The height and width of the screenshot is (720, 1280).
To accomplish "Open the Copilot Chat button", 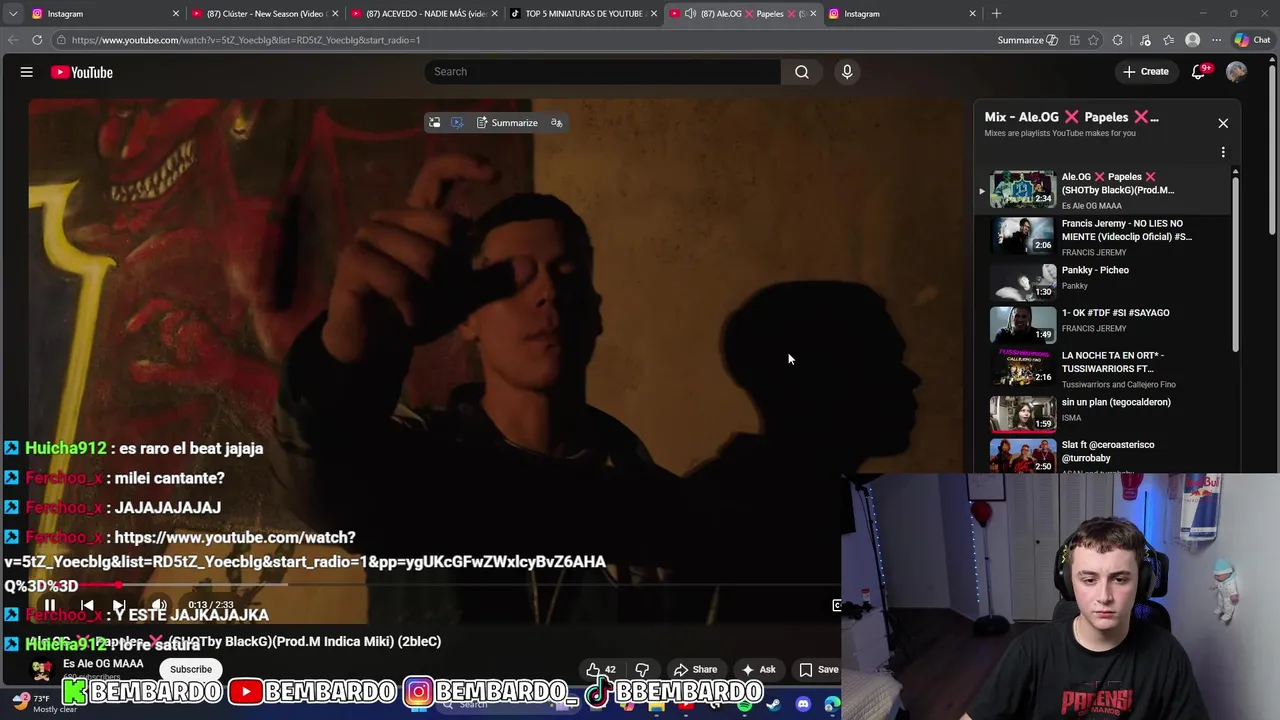I will point(1252,40).
